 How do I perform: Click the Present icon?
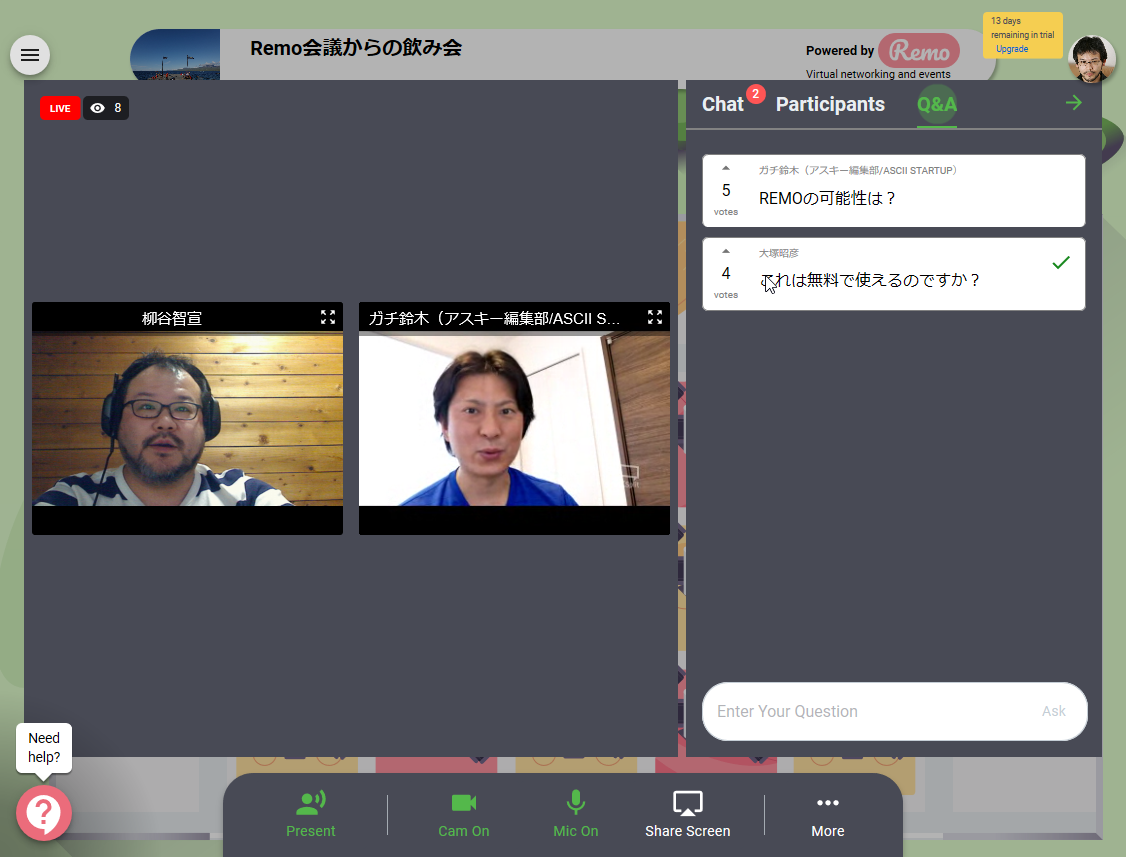[310, 802]
